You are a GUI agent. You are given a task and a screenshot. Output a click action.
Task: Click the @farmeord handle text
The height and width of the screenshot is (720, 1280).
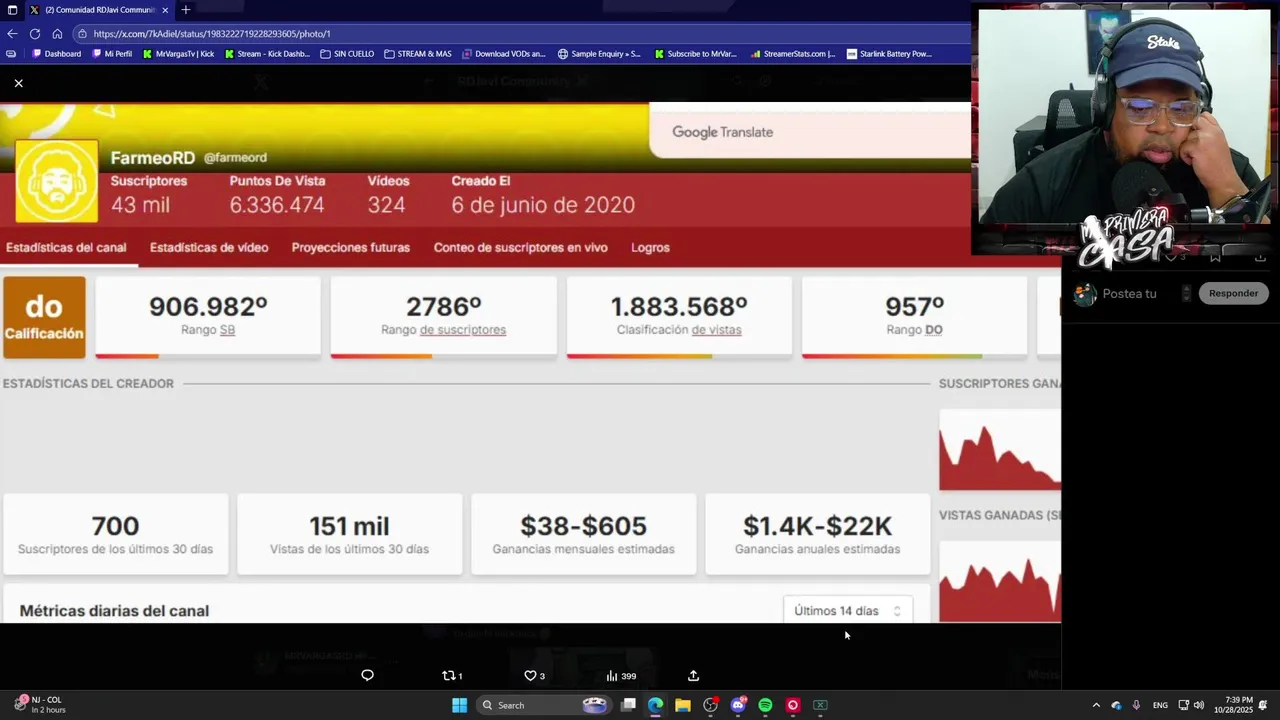[x=235, y=158]
